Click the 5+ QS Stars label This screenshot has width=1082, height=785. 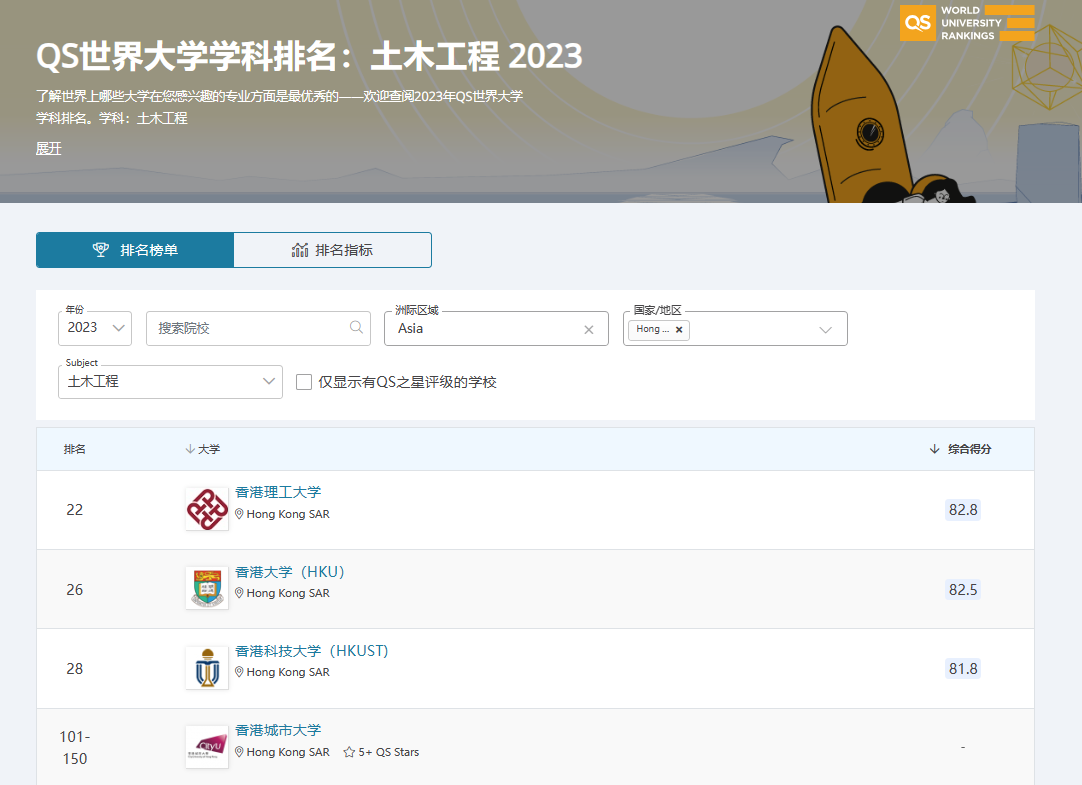388,752
